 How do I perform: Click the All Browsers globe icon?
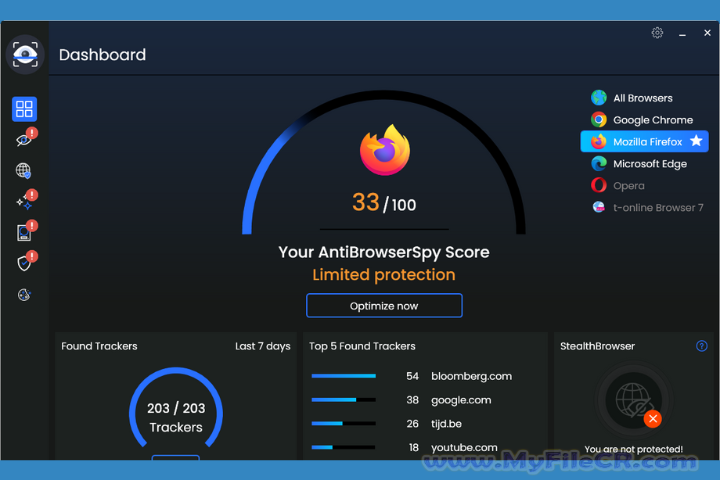tap(599, 98)
